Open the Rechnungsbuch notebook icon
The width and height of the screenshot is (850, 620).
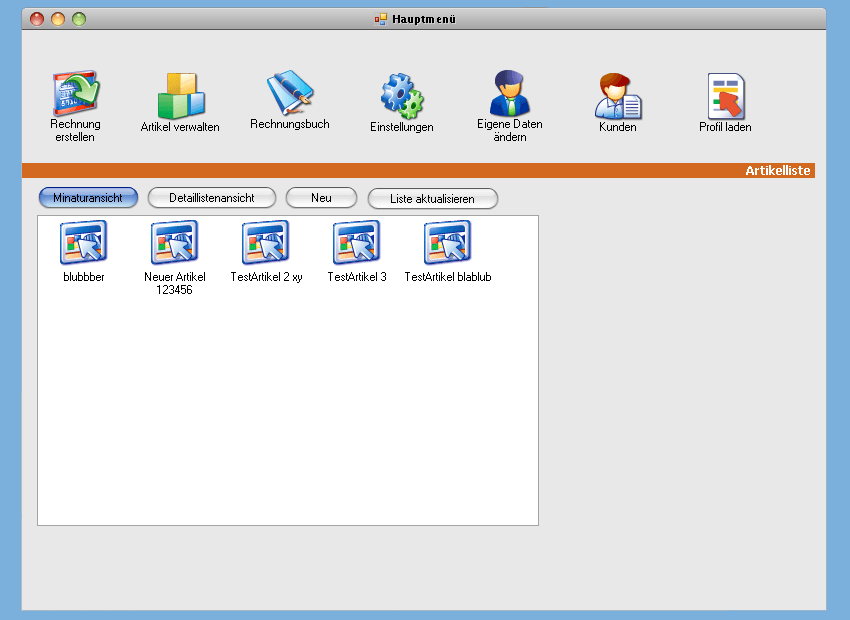pos(290,92)
